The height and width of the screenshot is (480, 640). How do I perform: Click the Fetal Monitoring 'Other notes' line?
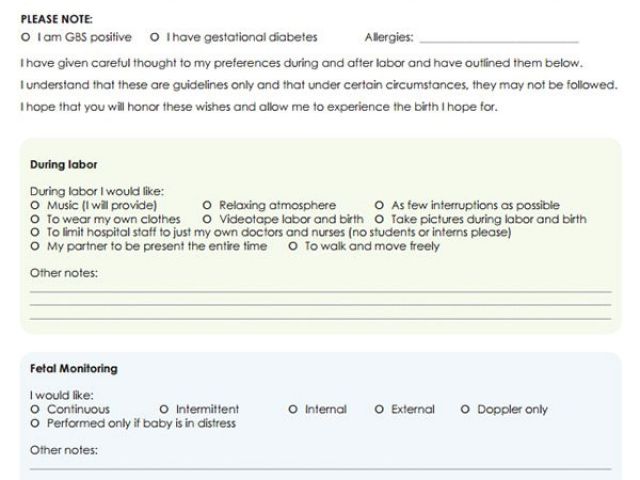point(320,464)
